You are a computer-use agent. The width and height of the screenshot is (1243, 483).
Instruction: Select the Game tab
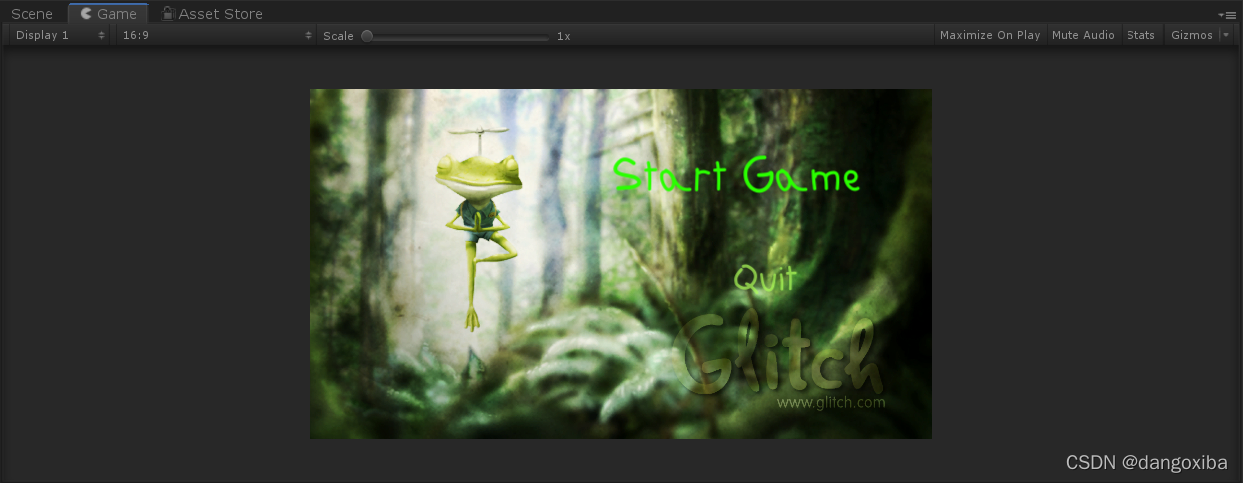pyautogui.click(x=108, y=14)
